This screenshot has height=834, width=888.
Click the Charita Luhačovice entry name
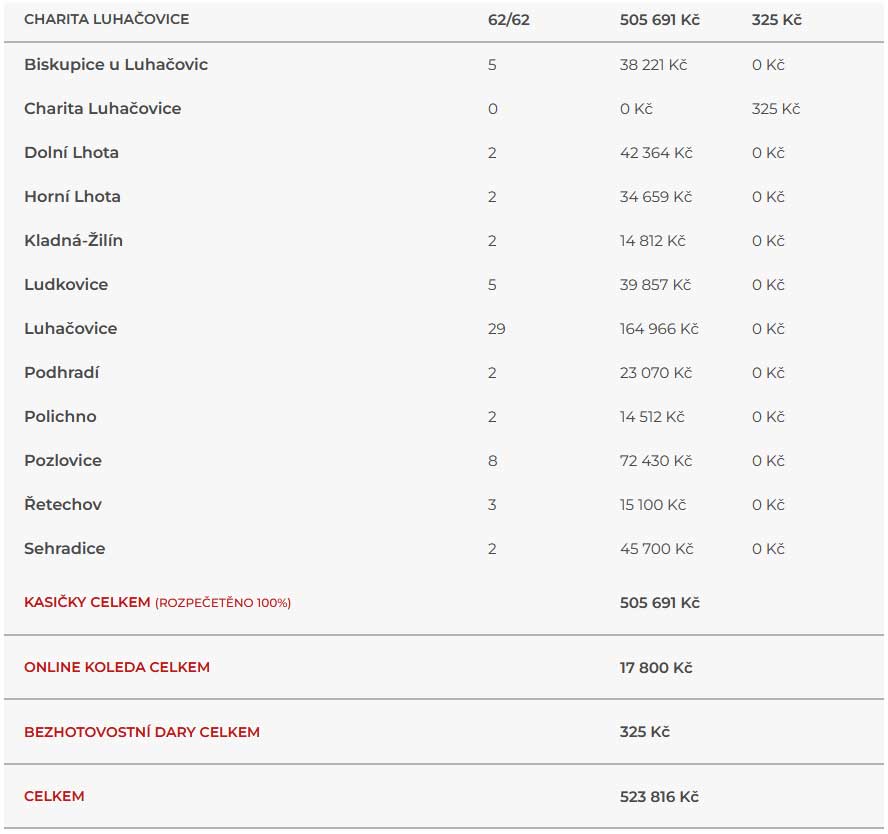click(x=103, y=109)
